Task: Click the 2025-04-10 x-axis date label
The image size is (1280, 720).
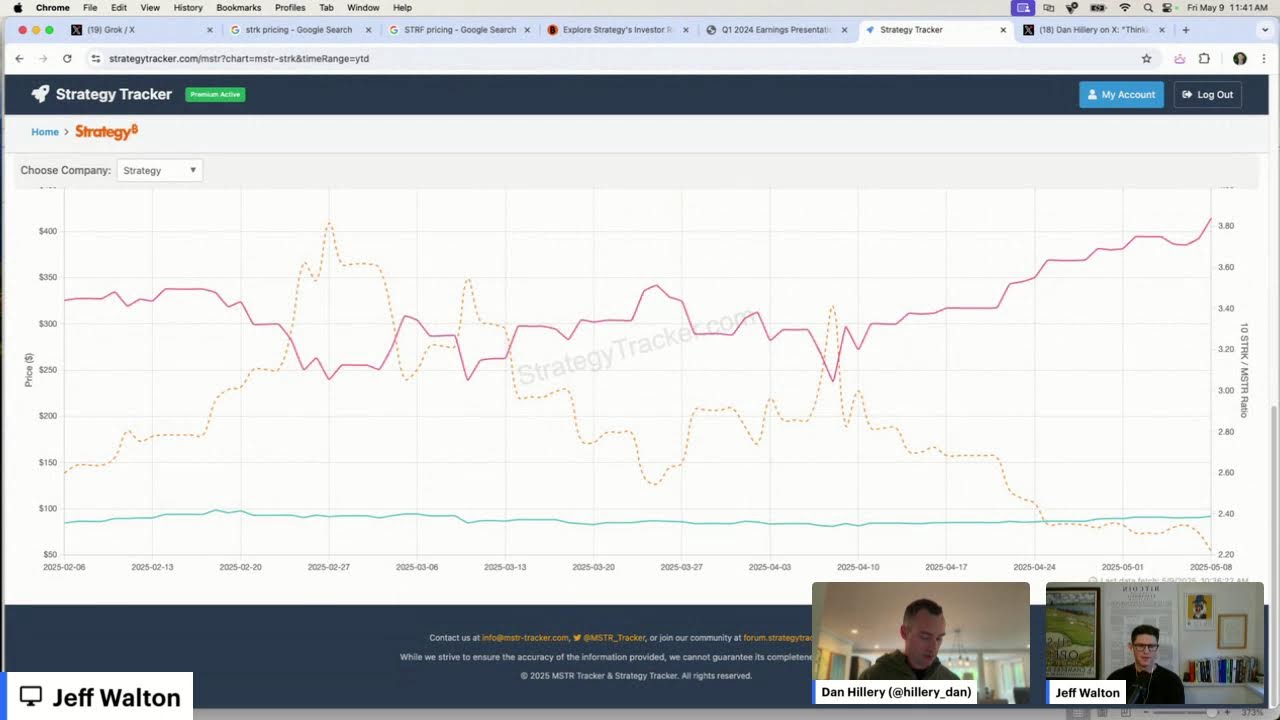Action: (x=858, y=567)
